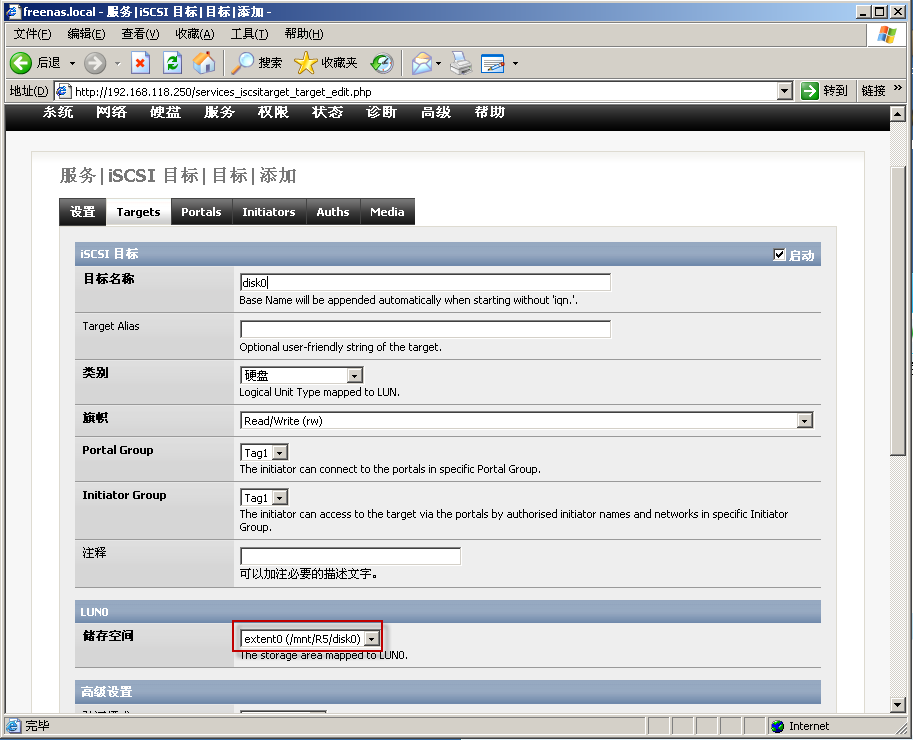The image size is (913, 740).
Task: Open FreeNAS 帮助 navigation menu
Action: (489, 112)
